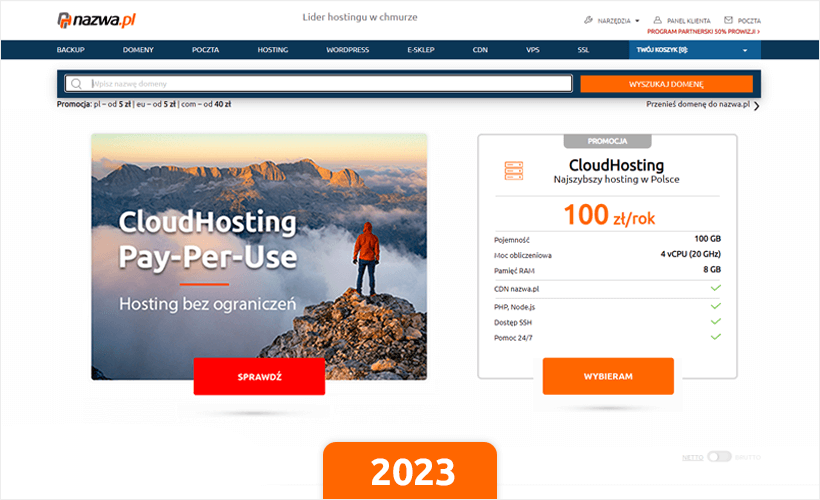Click the orange Wybieram button
Screen dimensions: 820x500
tap(608, 376)
